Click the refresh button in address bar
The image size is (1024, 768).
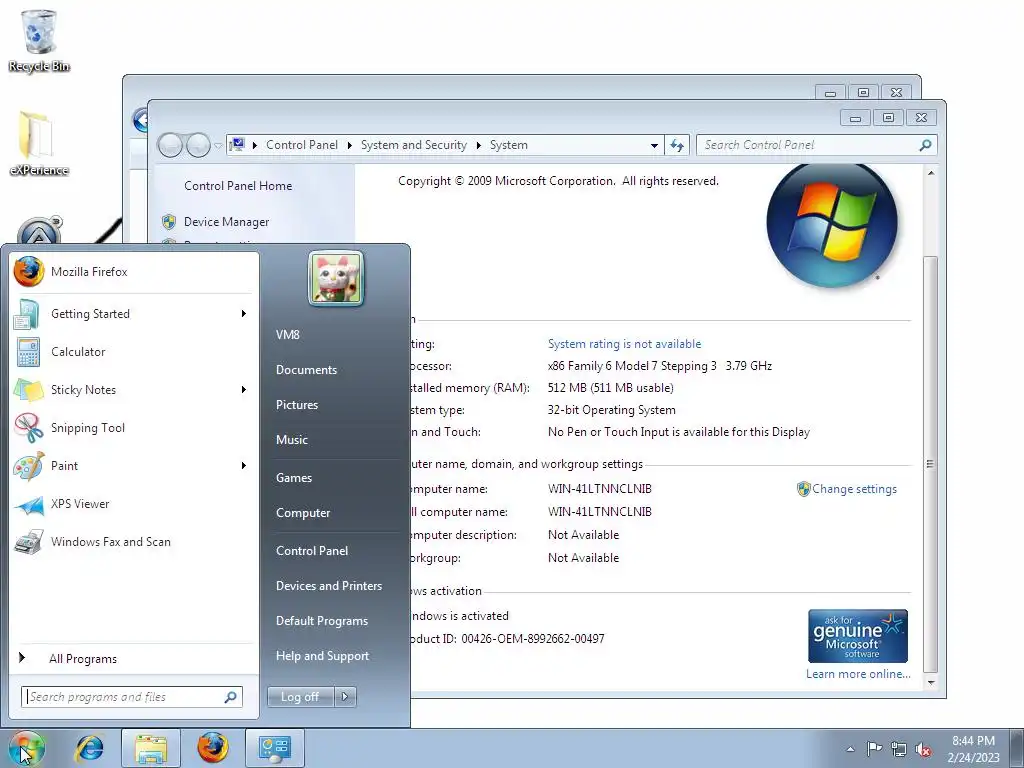coord(677,146)
